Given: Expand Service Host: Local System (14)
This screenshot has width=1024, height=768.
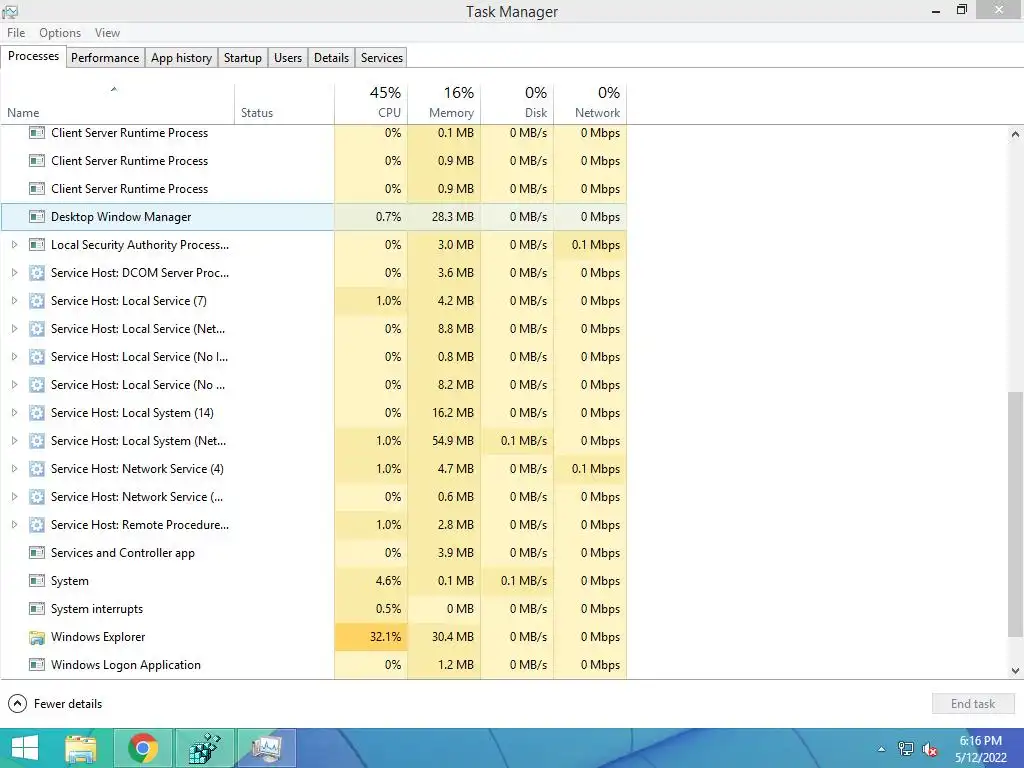Looking at the screenshot, I should coord(14,413).
